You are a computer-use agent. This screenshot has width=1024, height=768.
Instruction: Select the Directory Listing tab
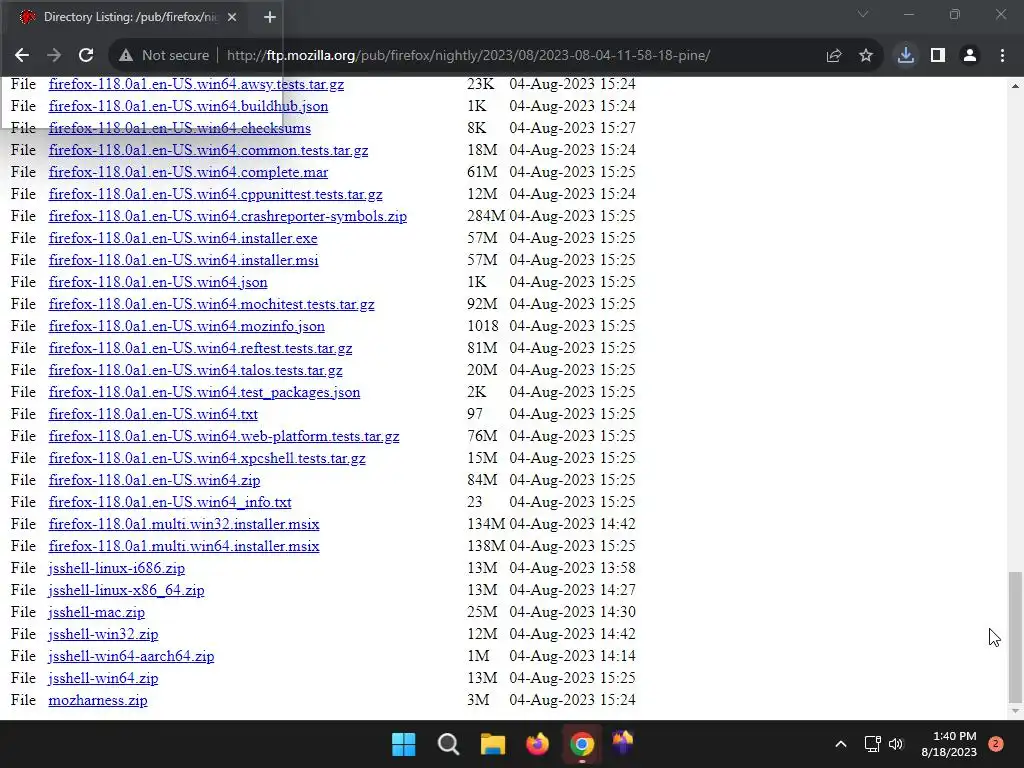(x=128, y=17)
